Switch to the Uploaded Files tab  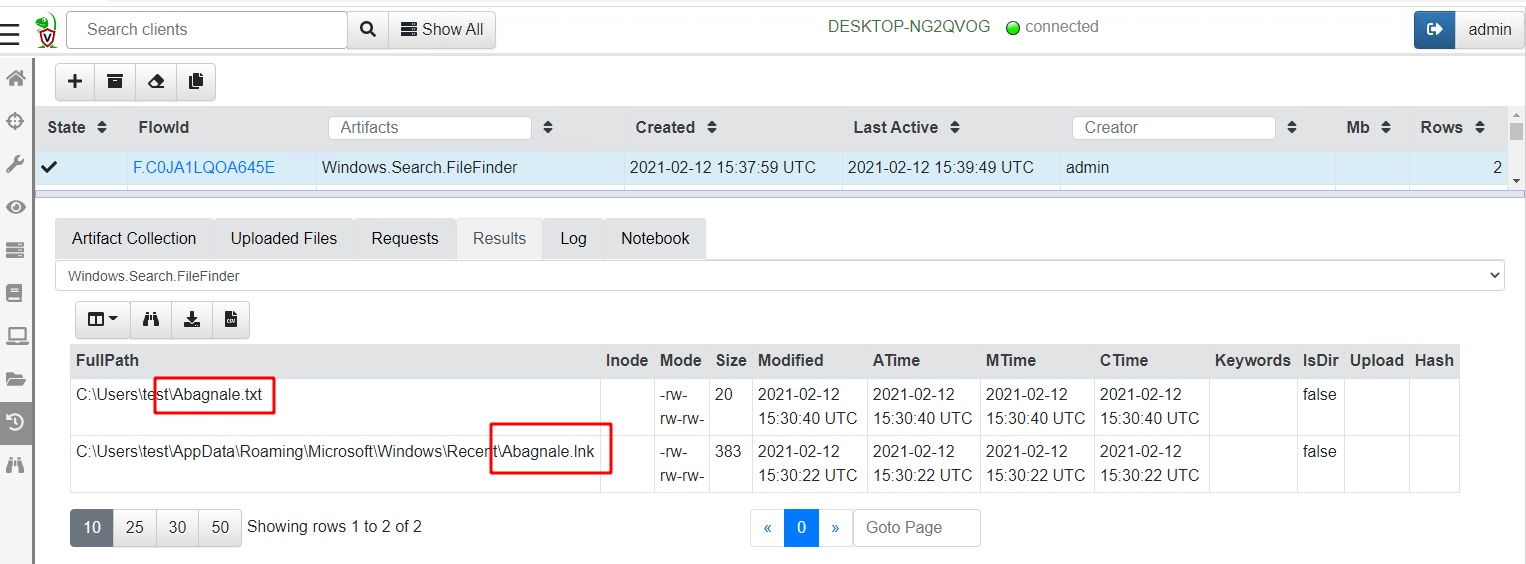click(x=284, y=239)
